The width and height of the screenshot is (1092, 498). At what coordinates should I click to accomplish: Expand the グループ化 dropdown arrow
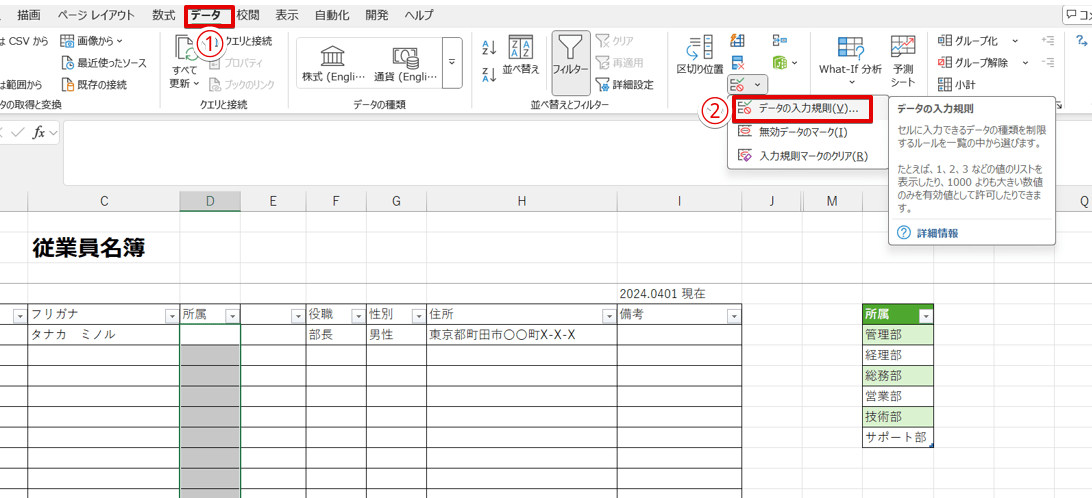(x=1015, y=41)
